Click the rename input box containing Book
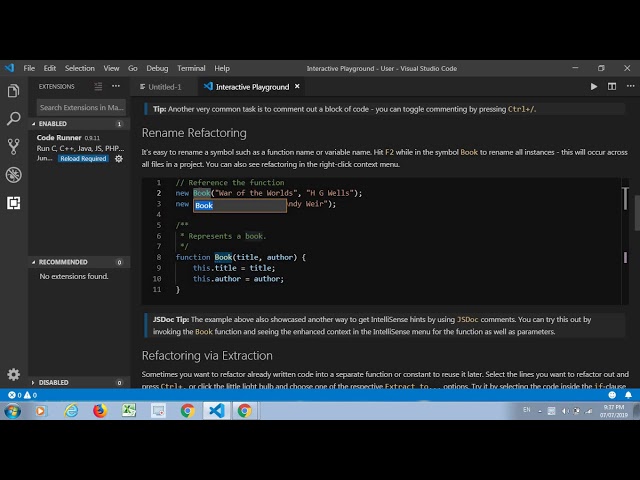This screenshot has height=480, width=640. pyautogui.click(x=240, y=205)
